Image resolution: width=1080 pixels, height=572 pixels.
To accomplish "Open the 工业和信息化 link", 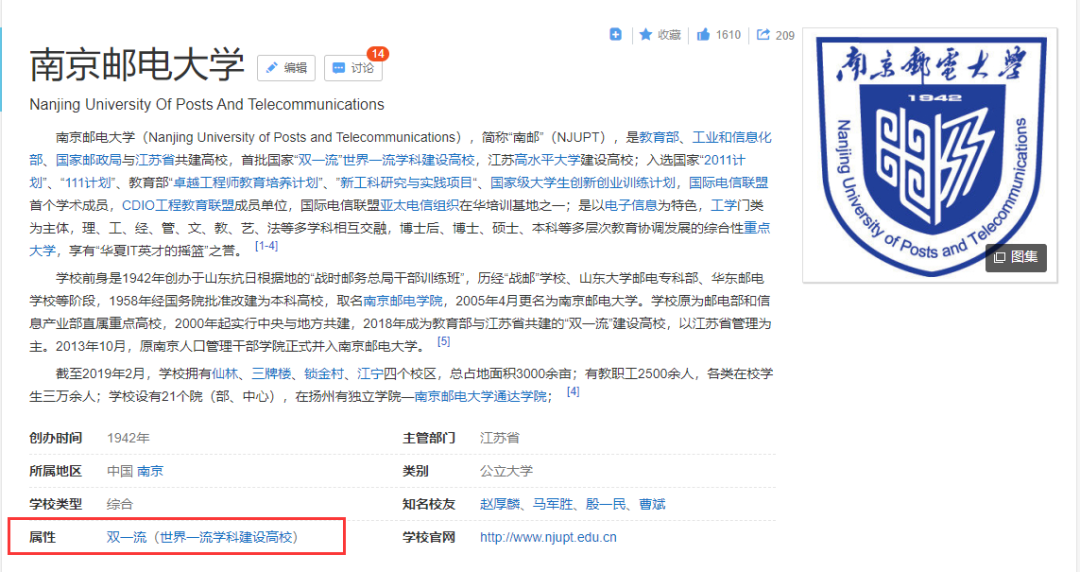I will click(731, 137).
